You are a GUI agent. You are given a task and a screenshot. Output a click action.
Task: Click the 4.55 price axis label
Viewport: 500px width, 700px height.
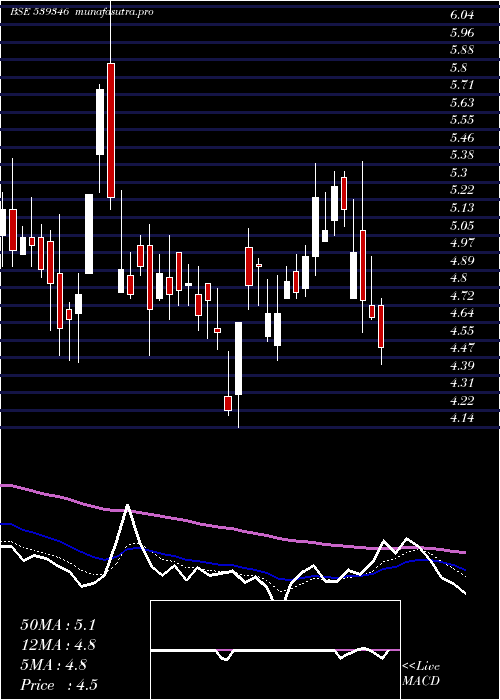pyautogui.click(x=462, y=330)
